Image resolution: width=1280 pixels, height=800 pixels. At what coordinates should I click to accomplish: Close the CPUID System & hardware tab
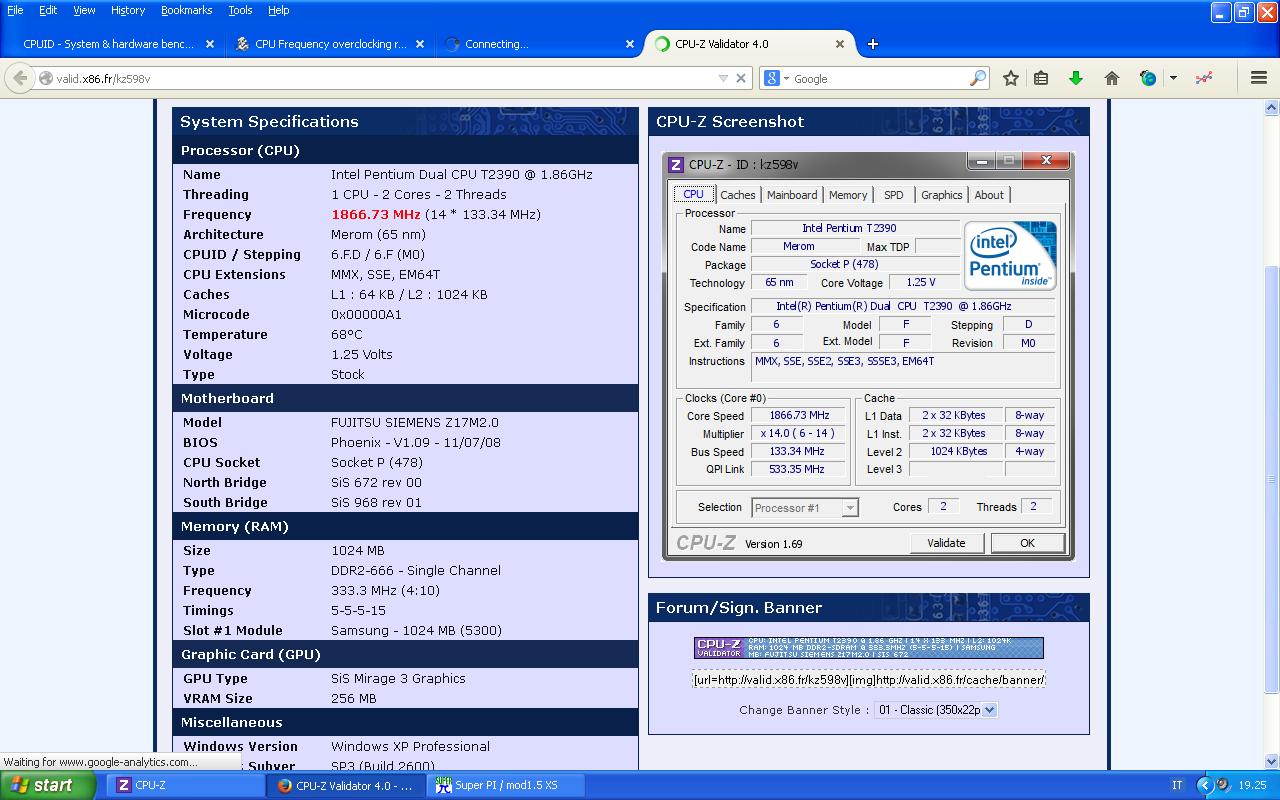point(210,44)
